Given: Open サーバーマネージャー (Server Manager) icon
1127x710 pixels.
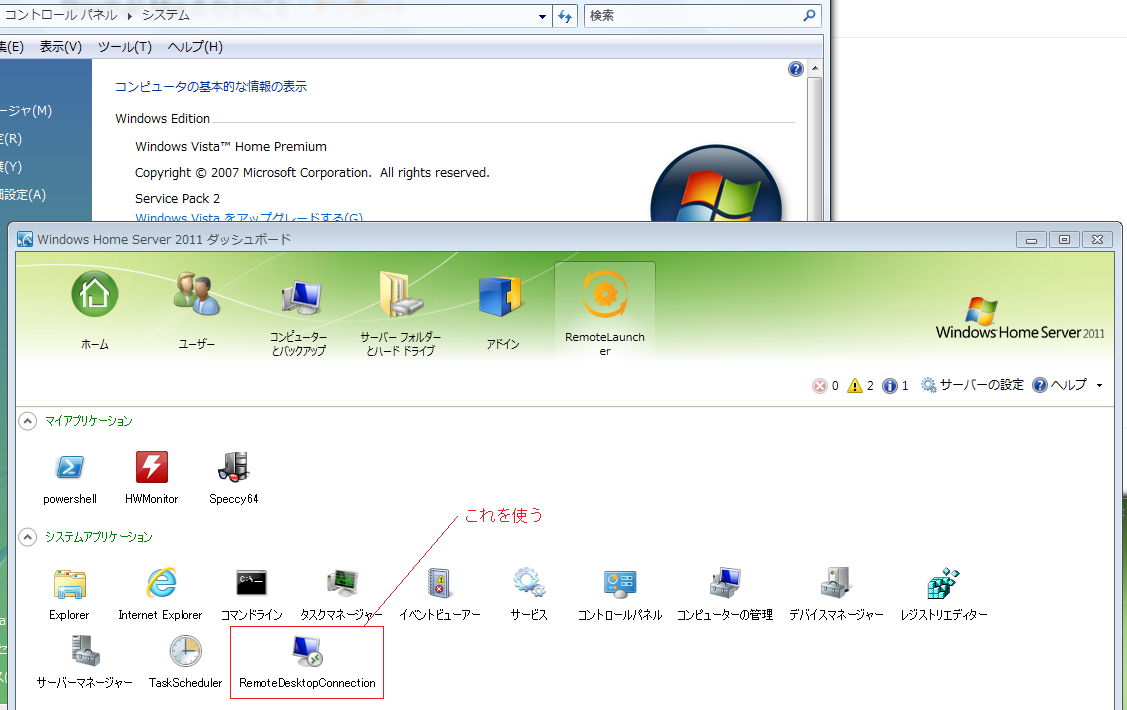Looking at the screenshot, I should pos(85,662).
